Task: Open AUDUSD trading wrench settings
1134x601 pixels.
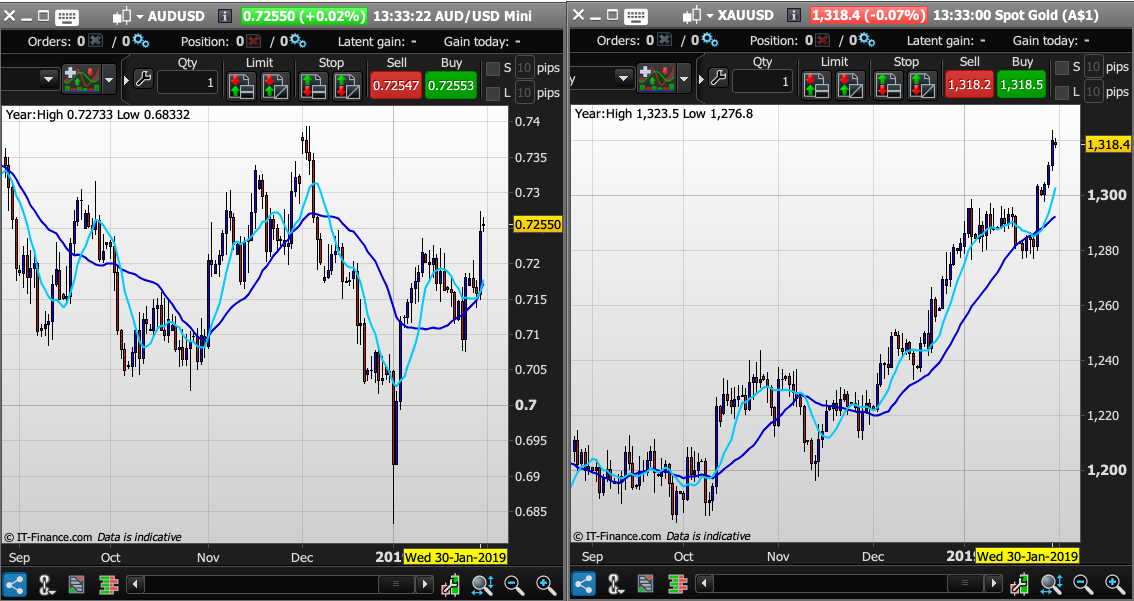Action: [x=143, y=78]
